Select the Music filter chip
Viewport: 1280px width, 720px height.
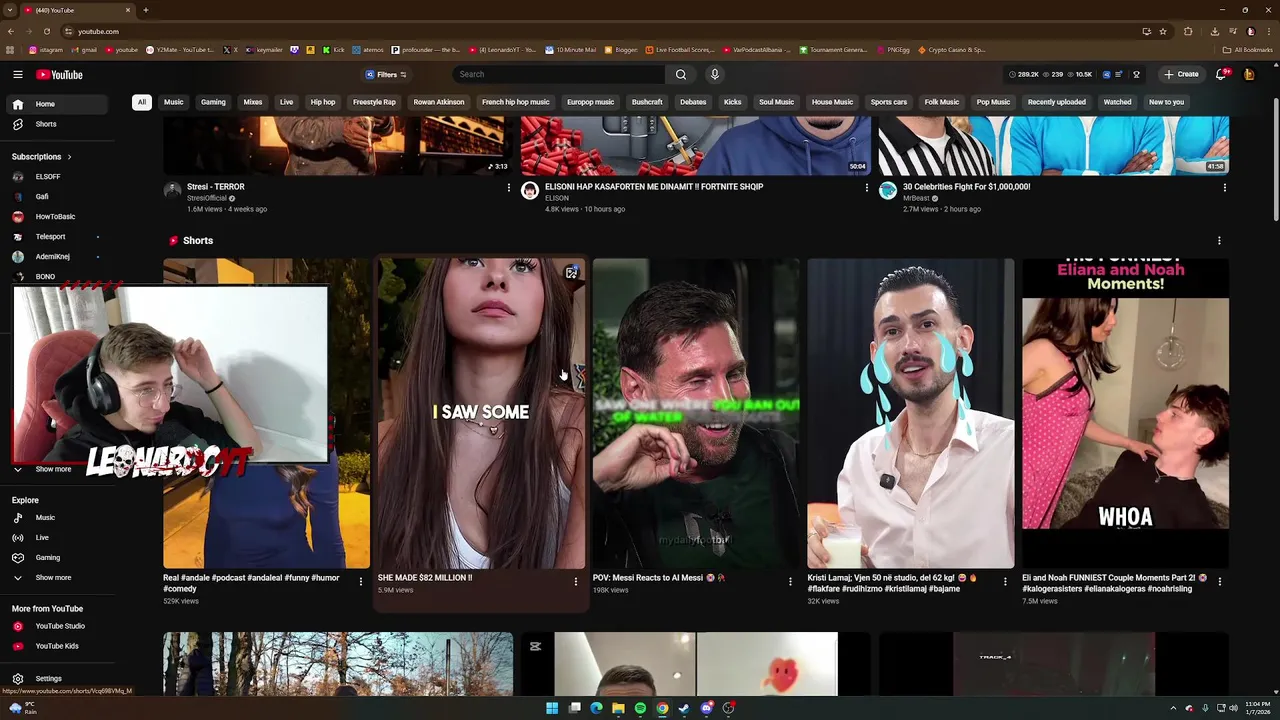174,102
